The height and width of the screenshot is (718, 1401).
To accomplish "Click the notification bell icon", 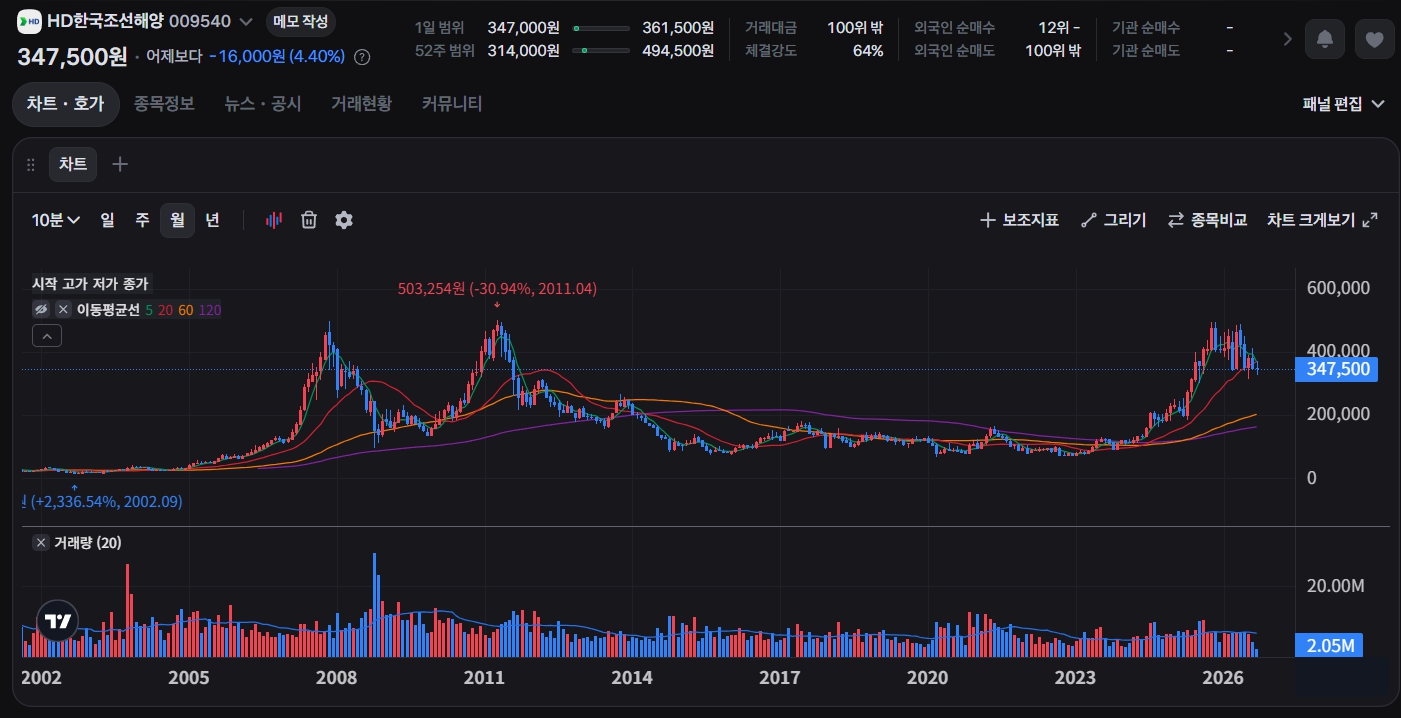I will click(x=1325, y=39).
